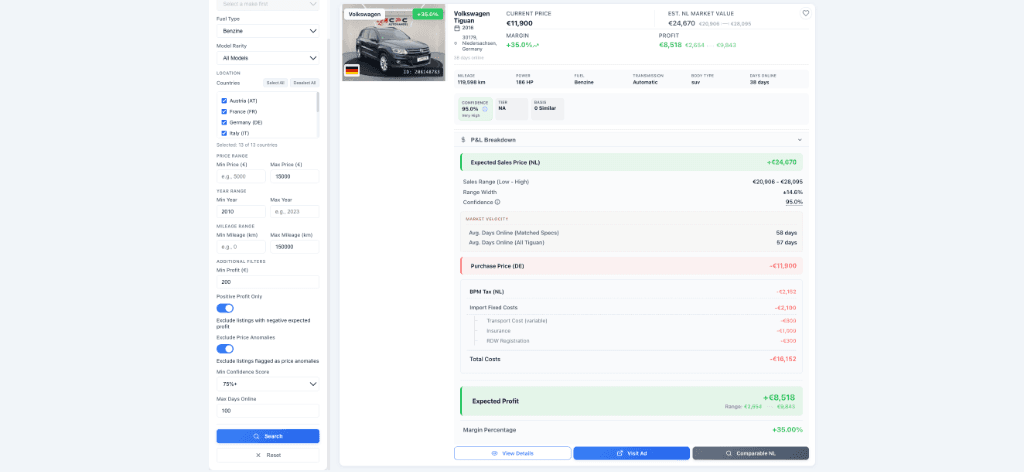The width and height of the screenshot is (1024, 472).
Task: Click the location pin icon near Niedersachsen
Action: [x=456, y=42]
